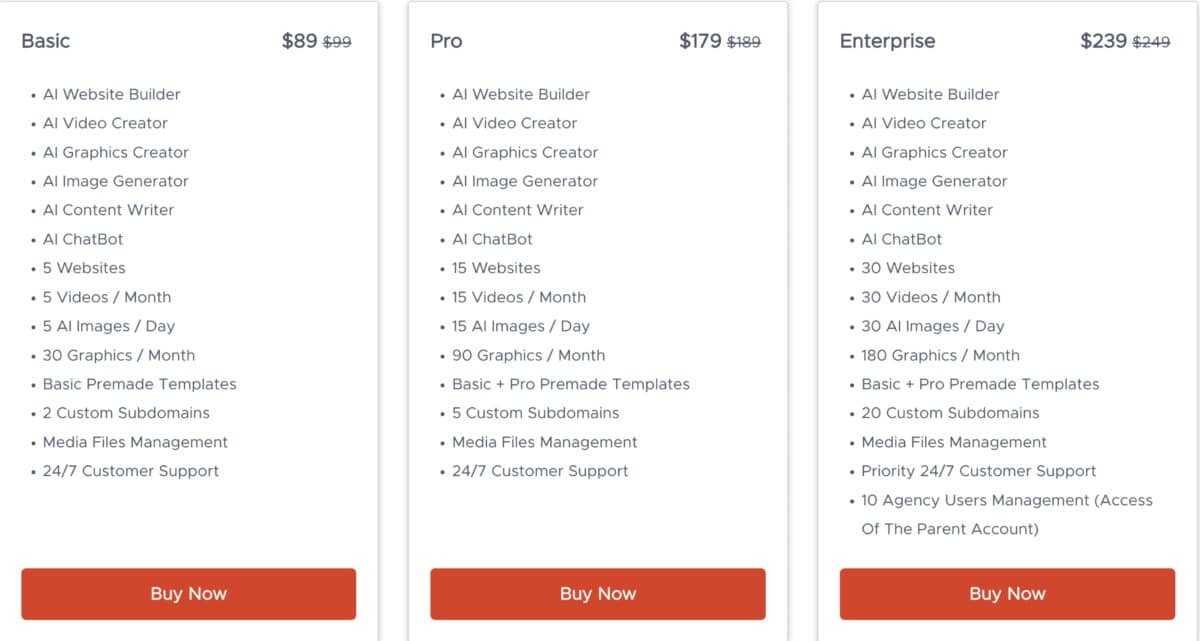Select the Basic plan title
The height and width of the screenshot is (641, 1200).
(x=46, y=41)
